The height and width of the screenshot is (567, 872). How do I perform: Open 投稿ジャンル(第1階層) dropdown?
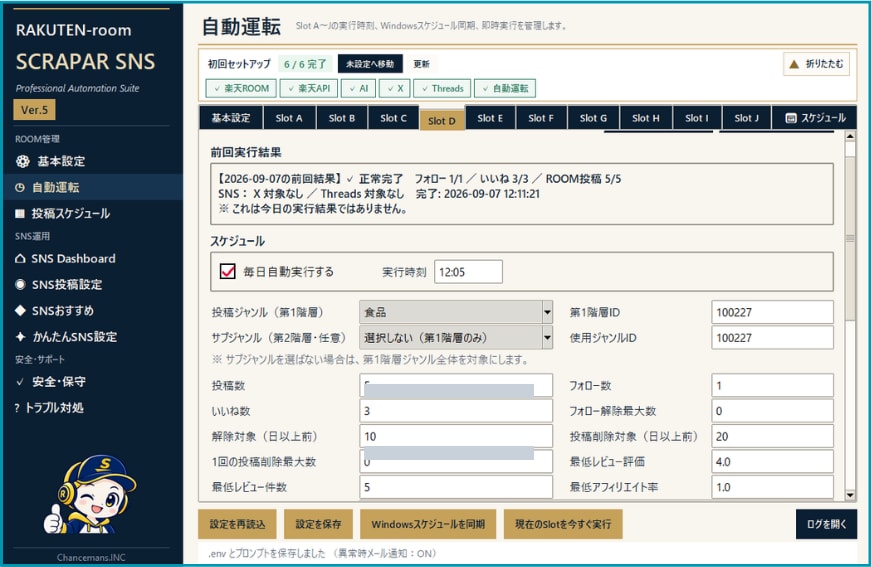456,312
